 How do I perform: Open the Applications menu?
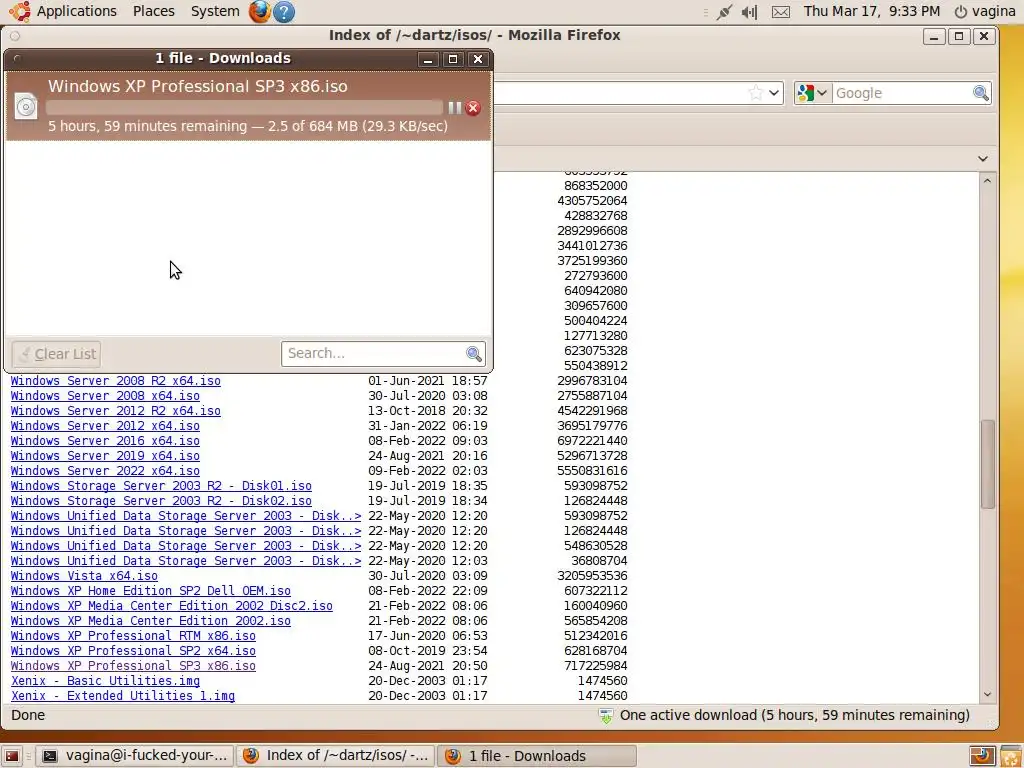(76, 11)
